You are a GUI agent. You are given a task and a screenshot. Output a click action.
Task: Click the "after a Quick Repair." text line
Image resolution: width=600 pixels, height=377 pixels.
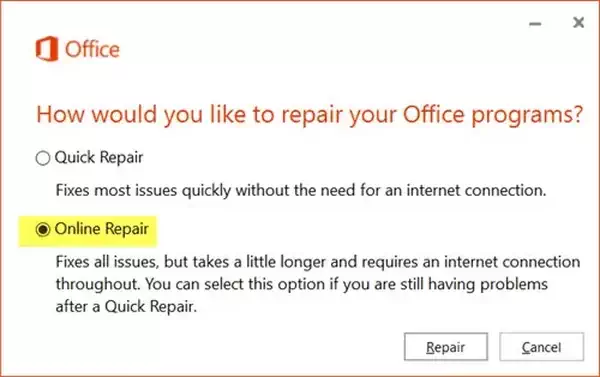(x=126, y=307)
